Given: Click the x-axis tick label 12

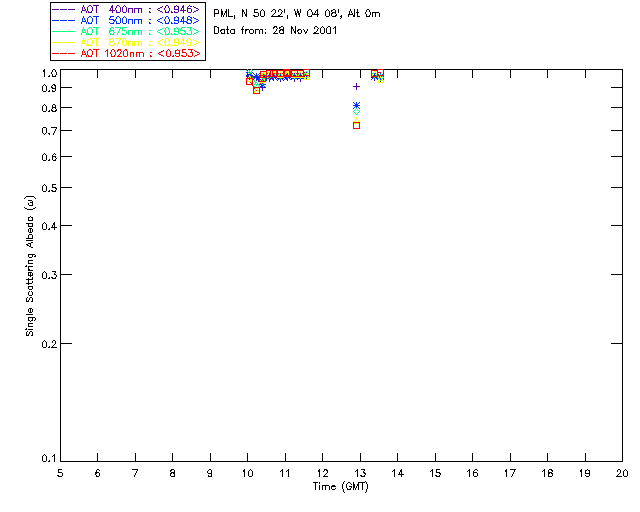Looking at the screenshot, I should 322,474.
